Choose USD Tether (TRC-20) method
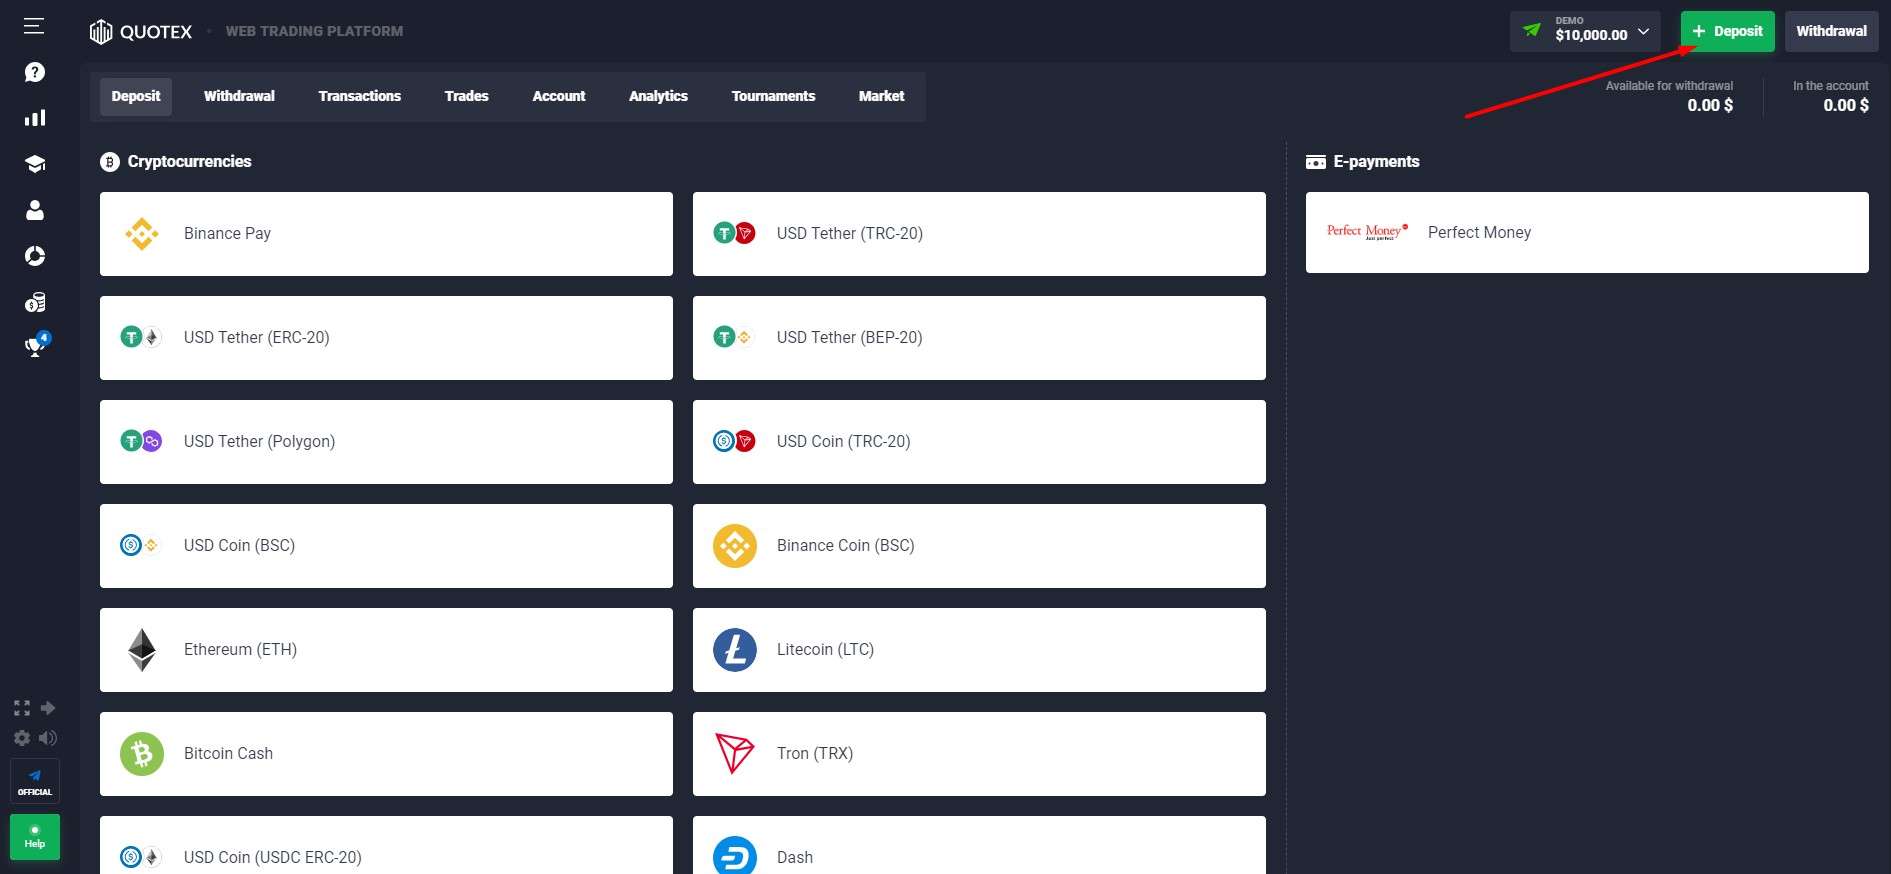This screenshot has height=874, width=1891. click(979, 234)
